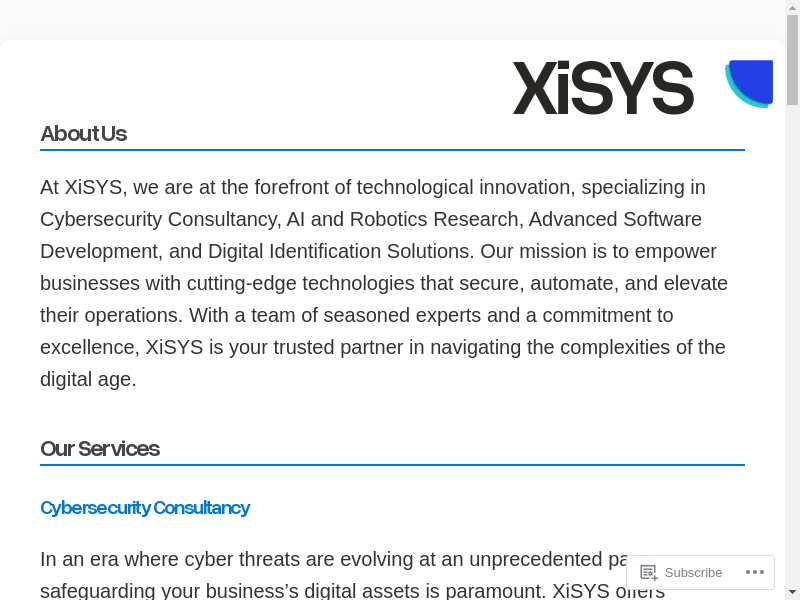Click the XiSYS site title
Viewport: 800px width, 600px height.
(x=603, y=88)
